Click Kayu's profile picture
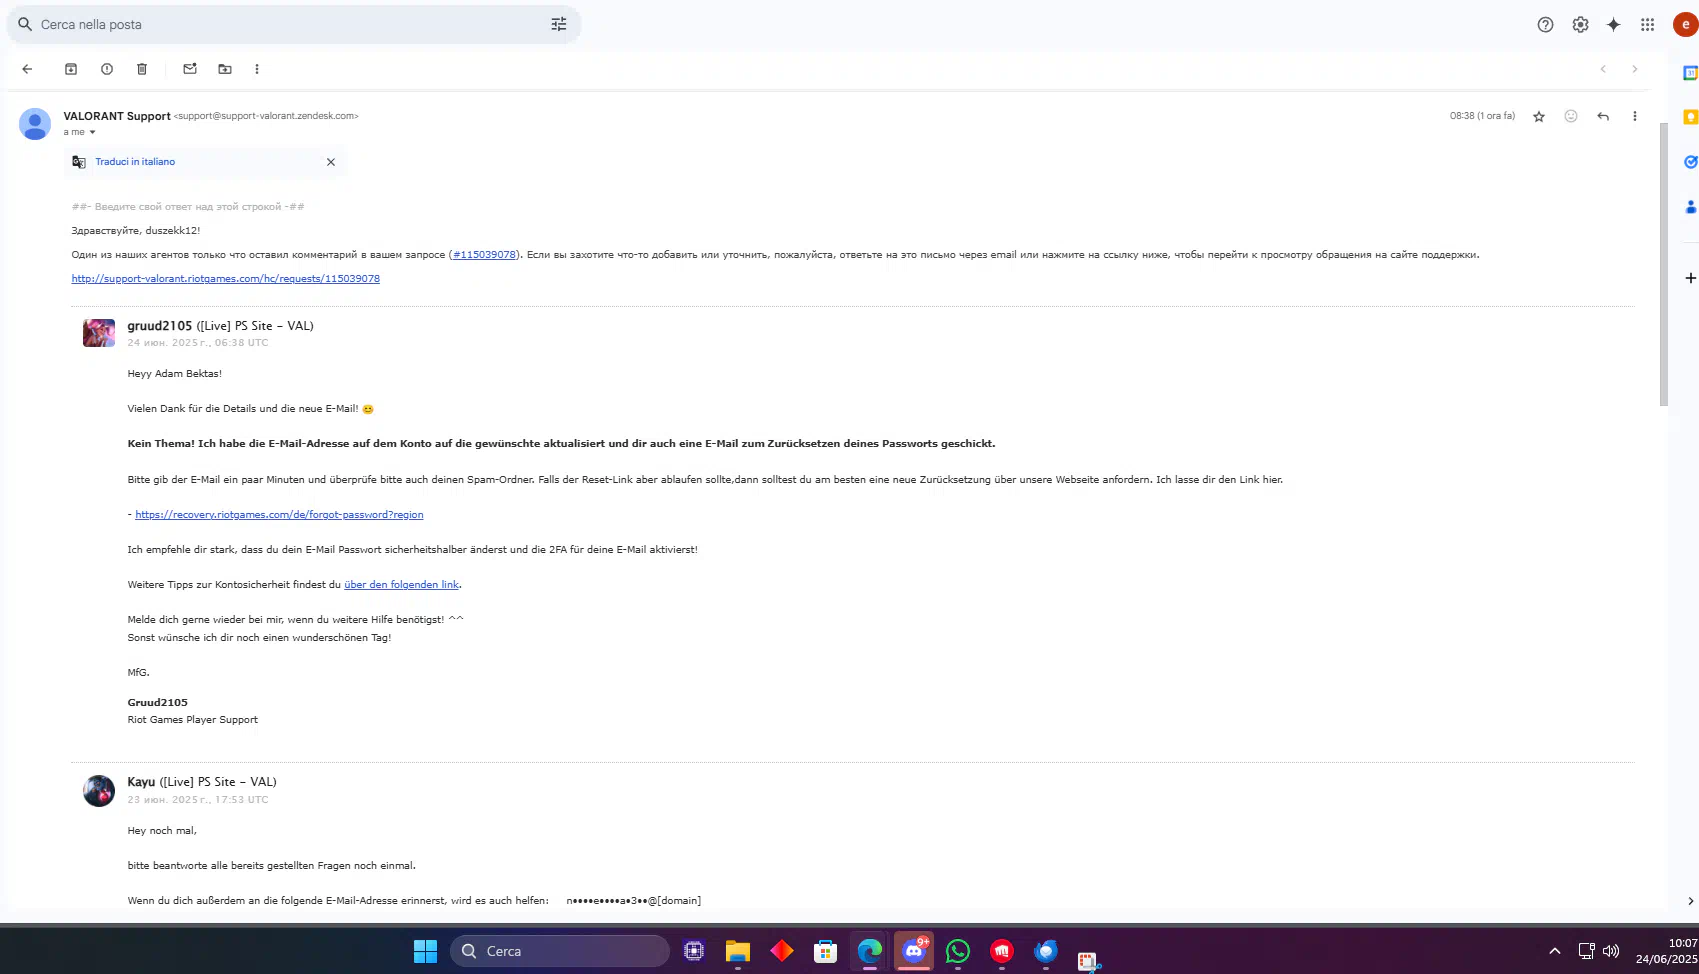Screen dimensions: 1699x974 point(99,790)
